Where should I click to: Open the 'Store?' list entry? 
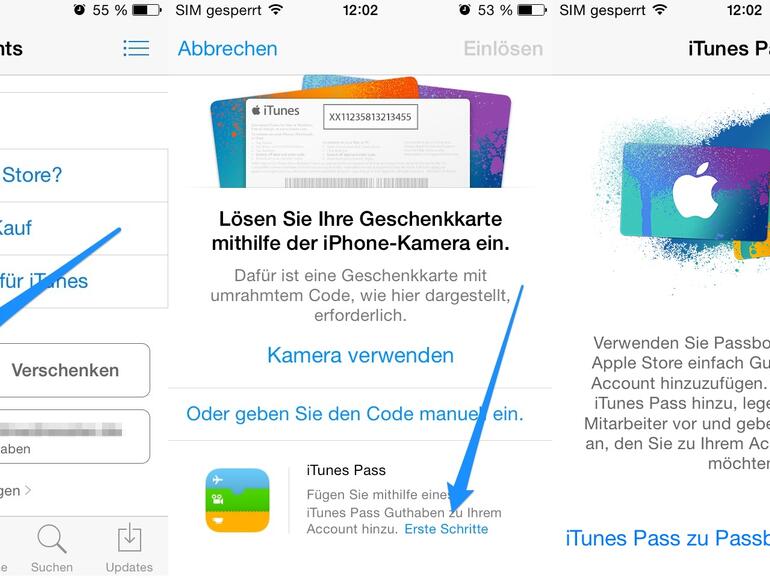pos(84,175)
